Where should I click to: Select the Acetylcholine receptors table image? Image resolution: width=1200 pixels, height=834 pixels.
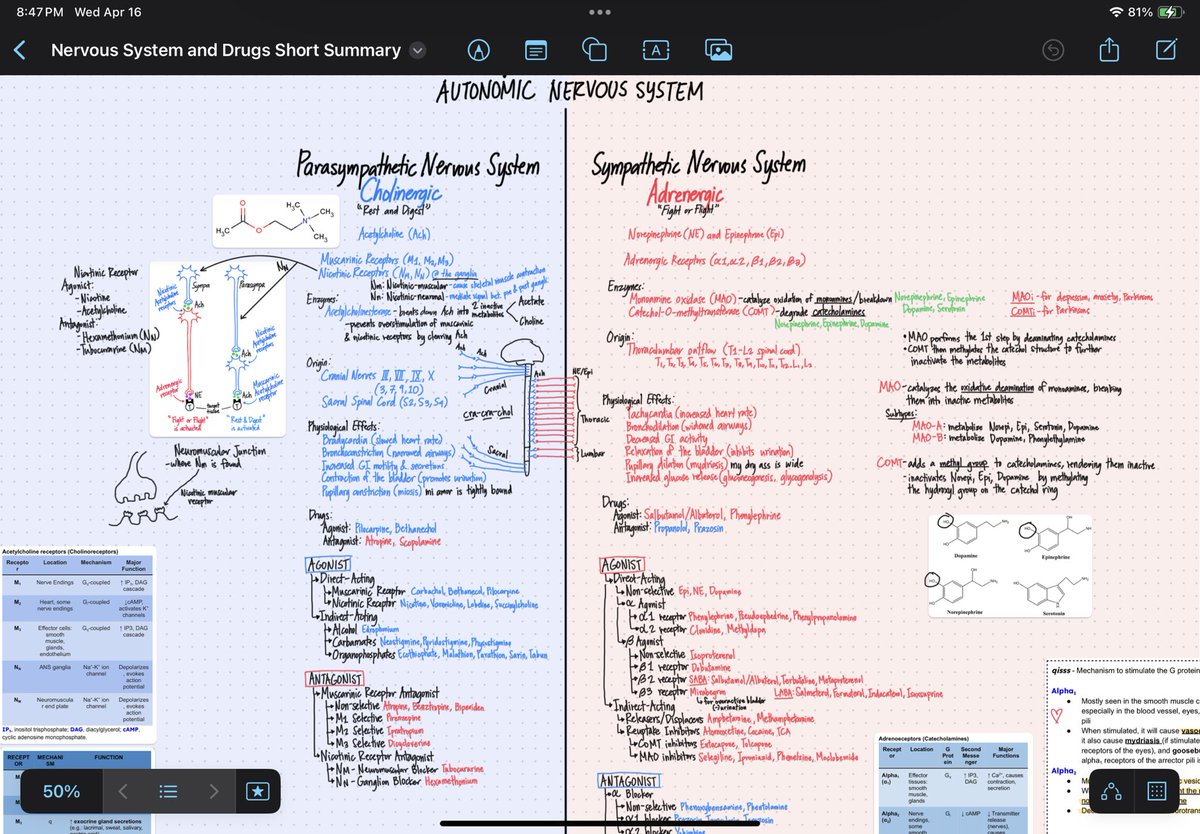77,645
